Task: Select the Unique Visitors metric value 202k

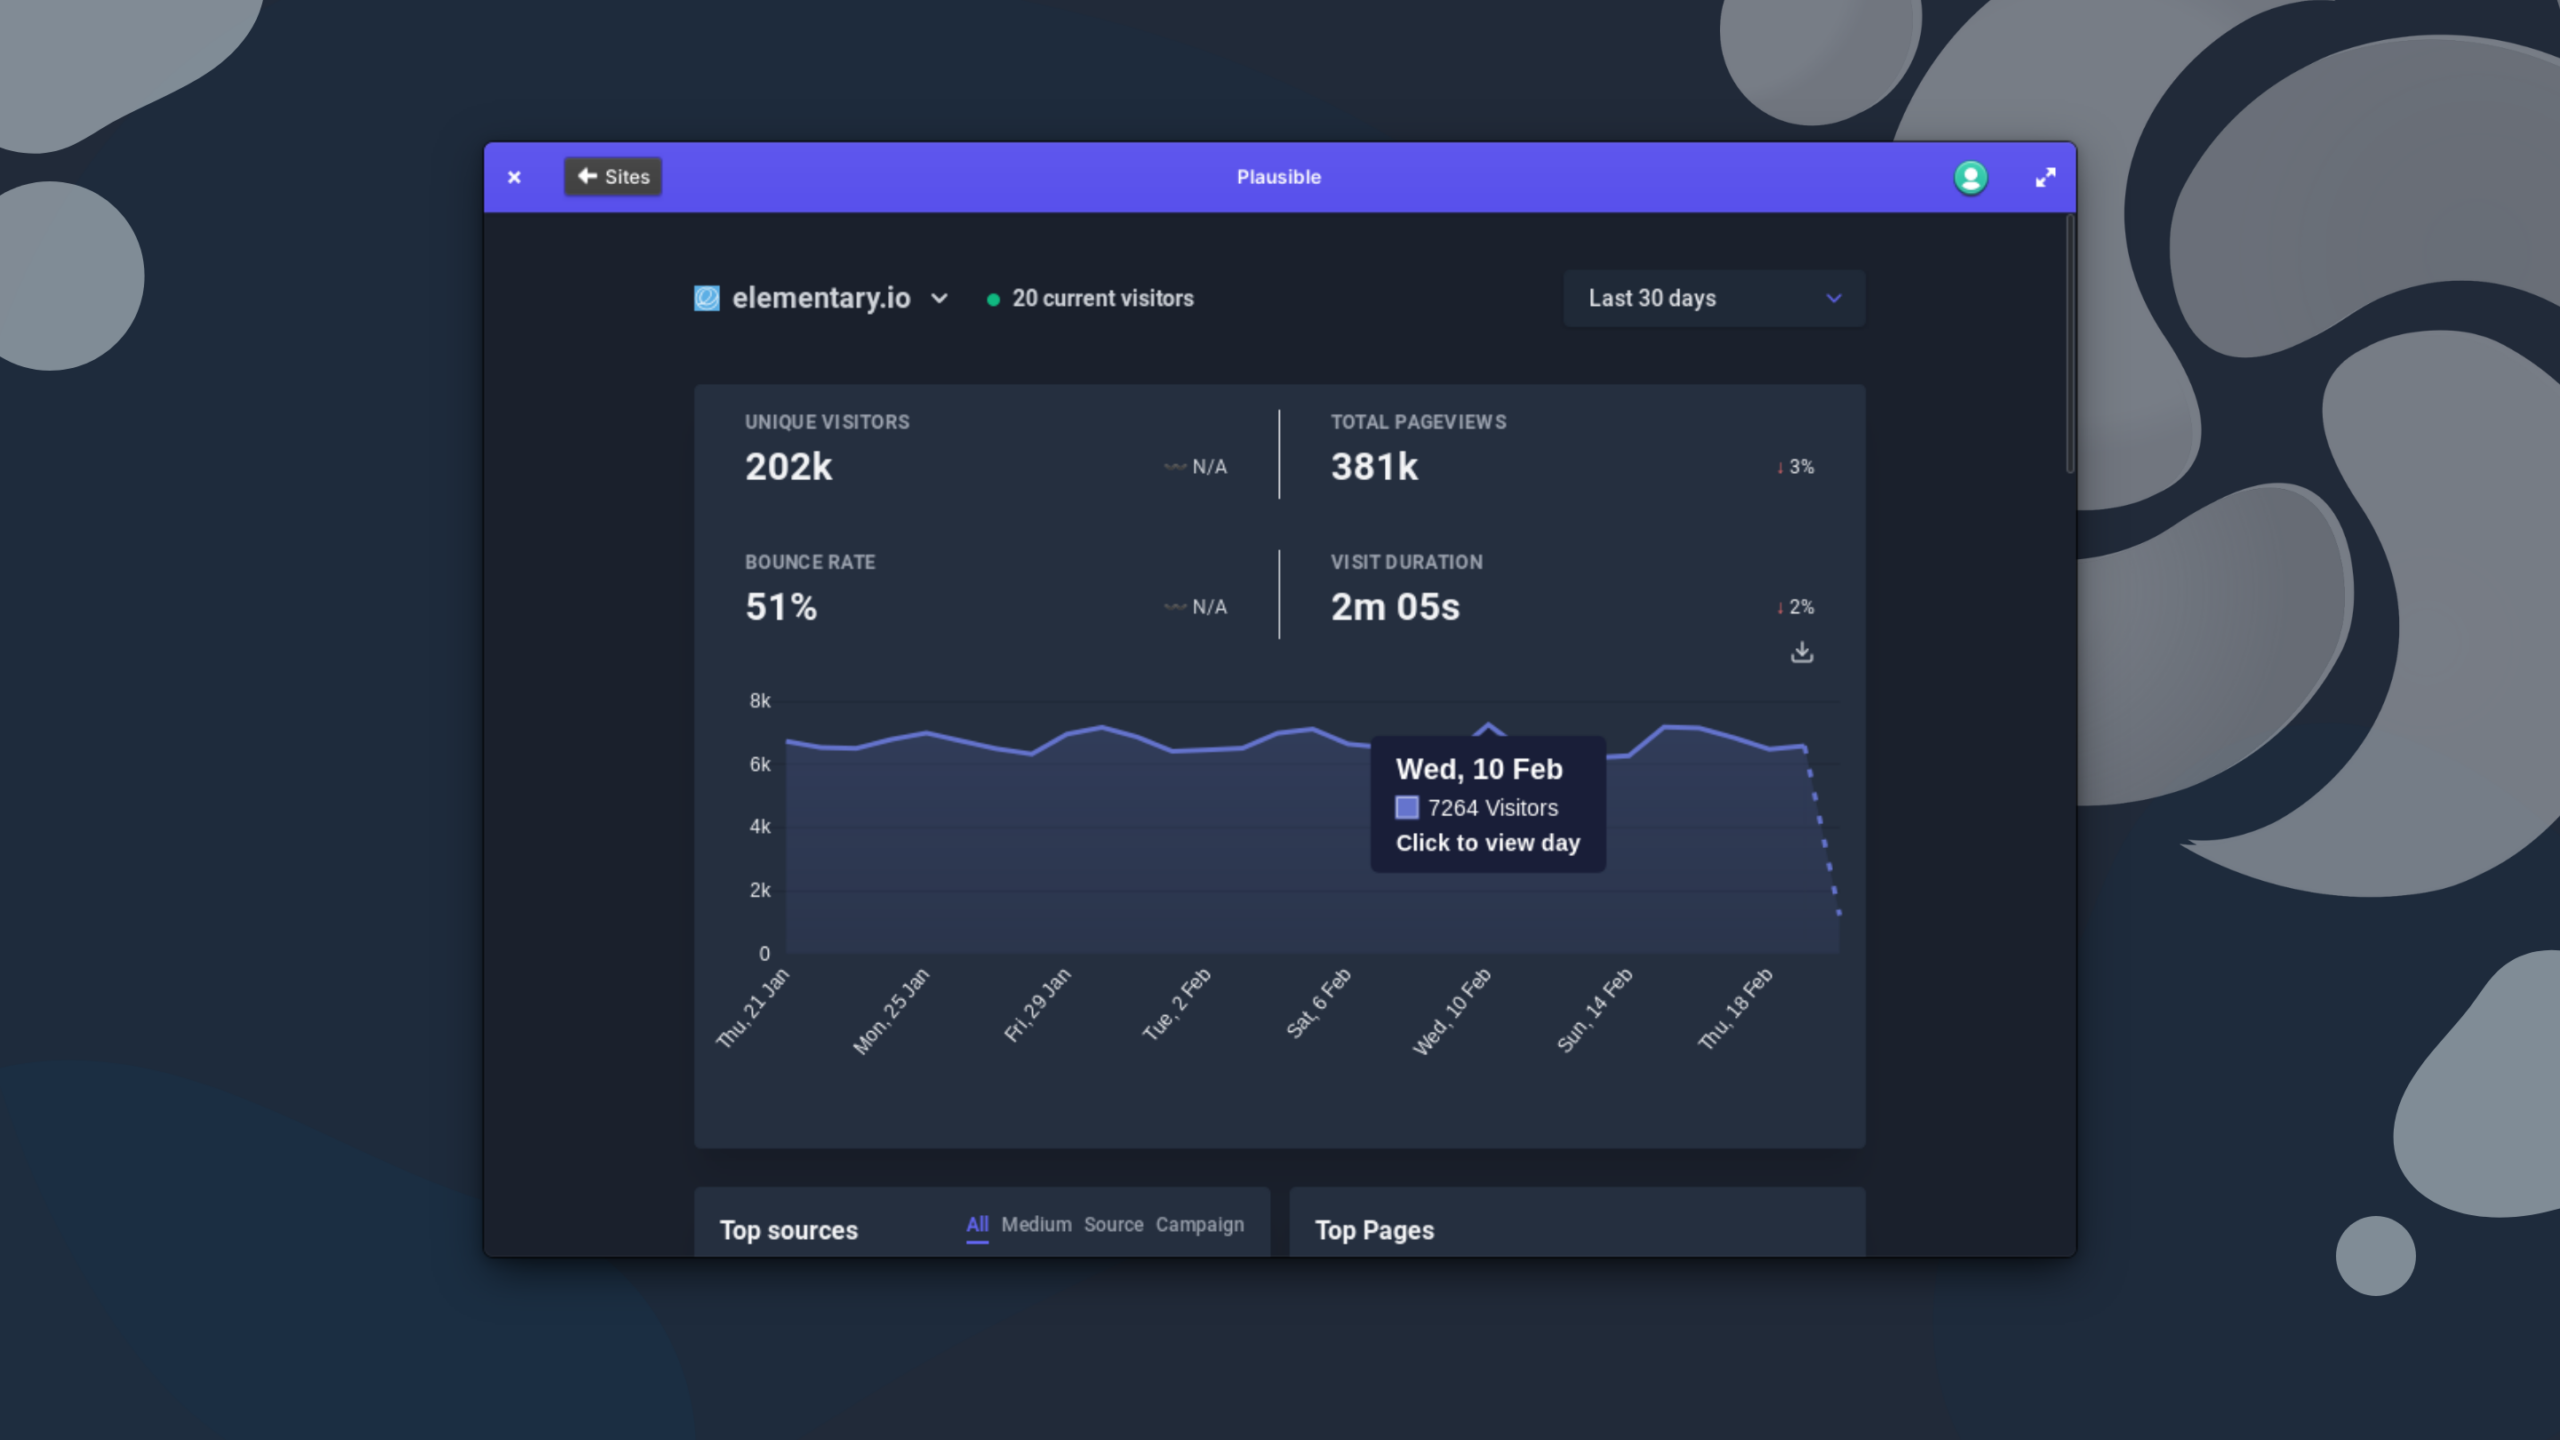Action: point(788,466)
